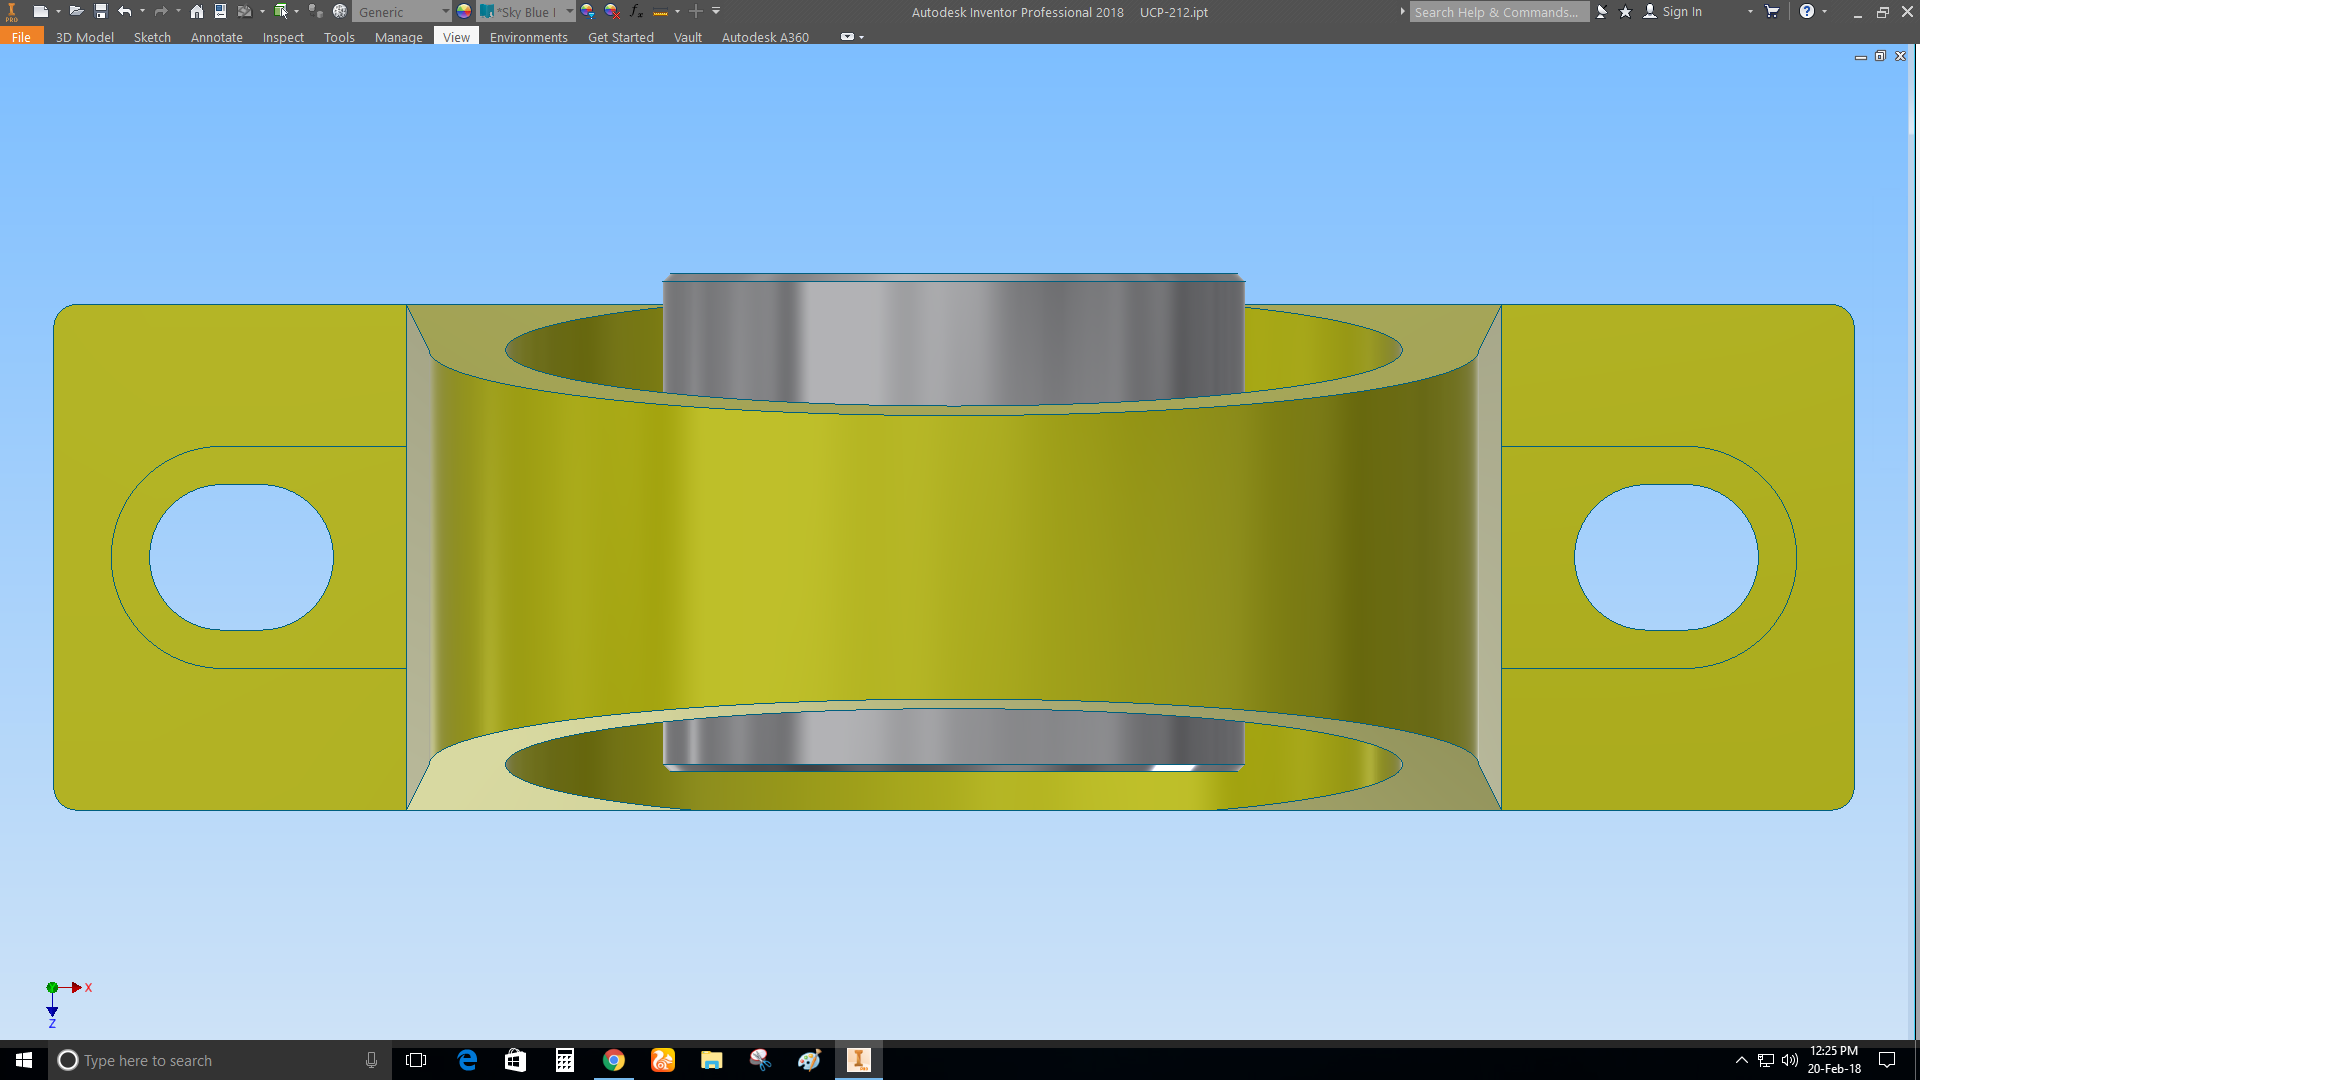Image resolution: width=2339 pixels, height=1080 pixels.
Task: Click the Home view icon
Action: (197, 11)
